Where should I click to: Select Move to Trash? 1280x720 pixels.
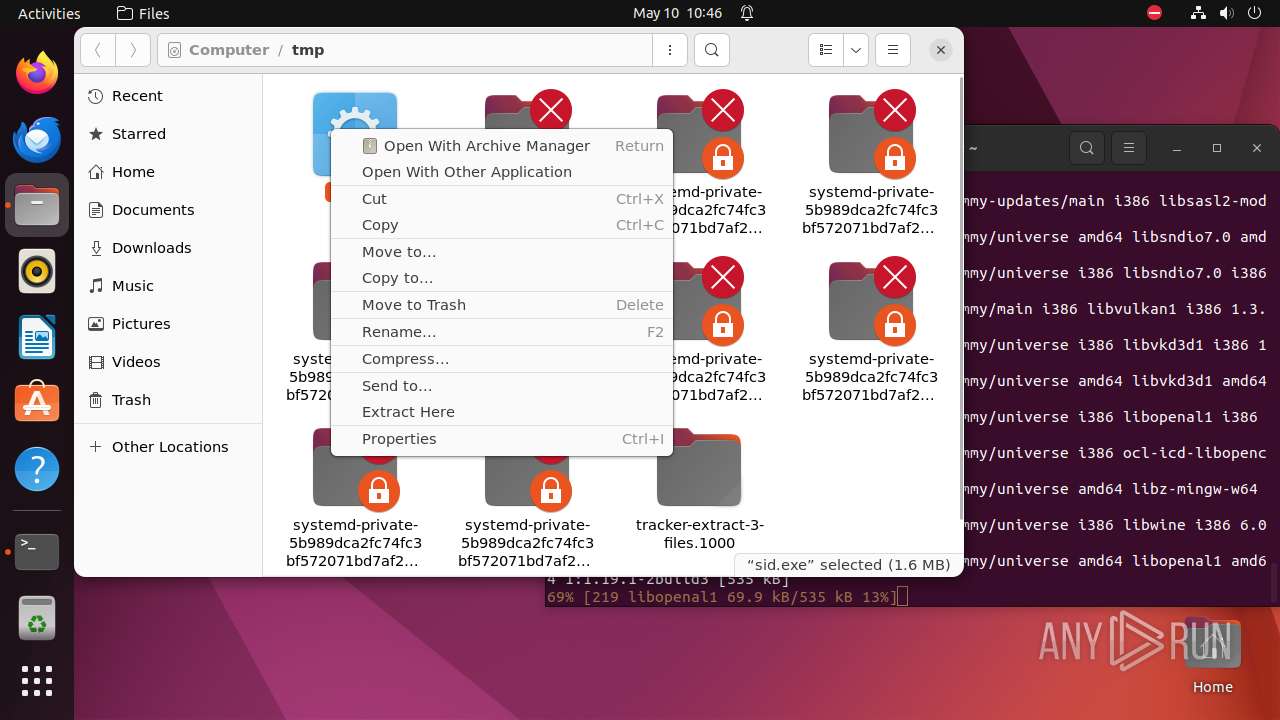pos(502,305)
